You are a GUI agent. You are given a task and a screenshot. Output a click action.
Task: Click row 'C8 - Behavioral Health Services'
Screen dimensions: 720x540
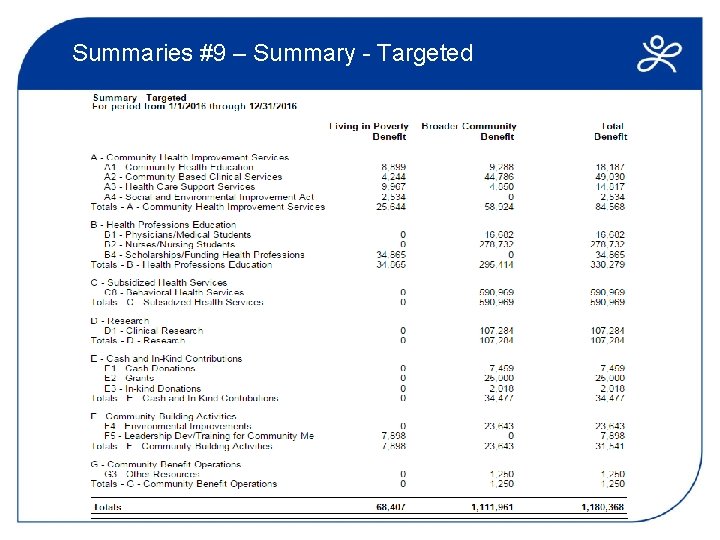click(x=364, y=292)
